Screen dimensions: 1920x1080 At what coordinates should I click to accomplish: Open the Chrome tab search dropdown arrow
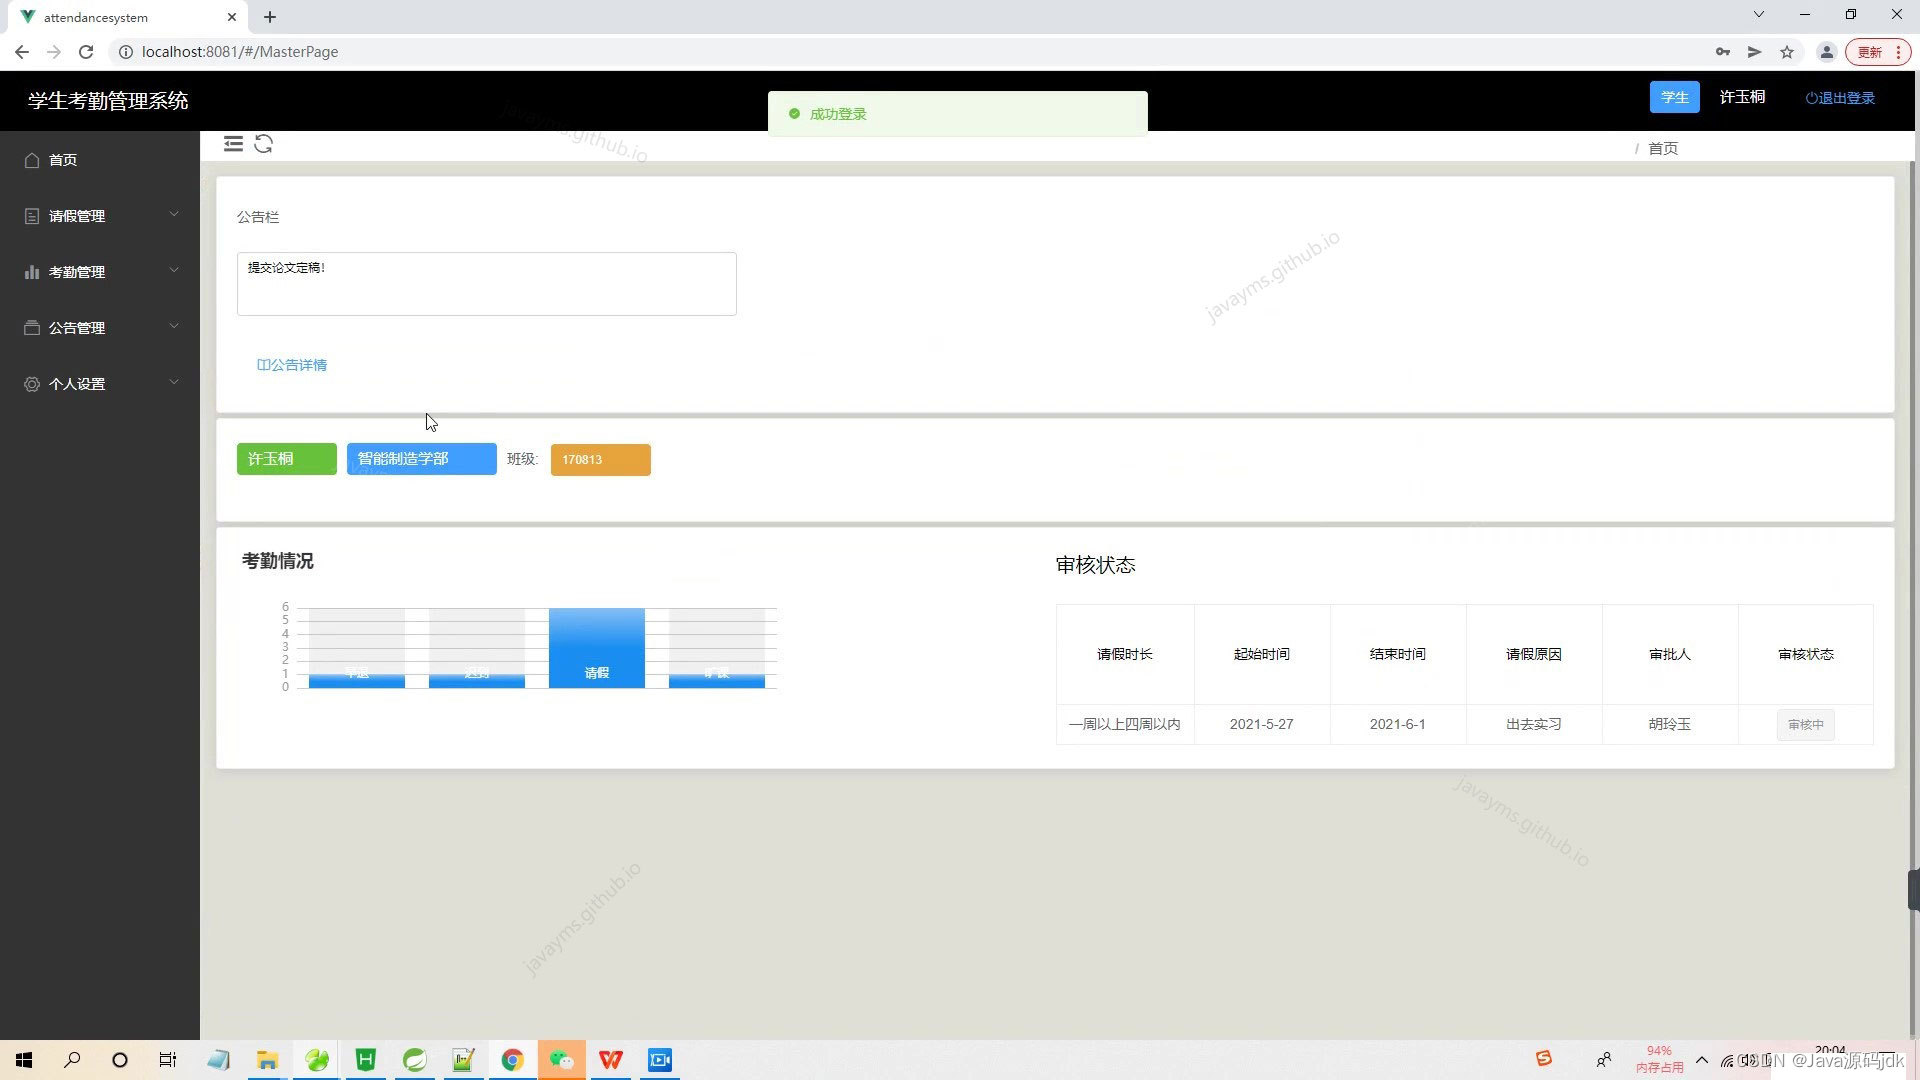[1759, 15]
